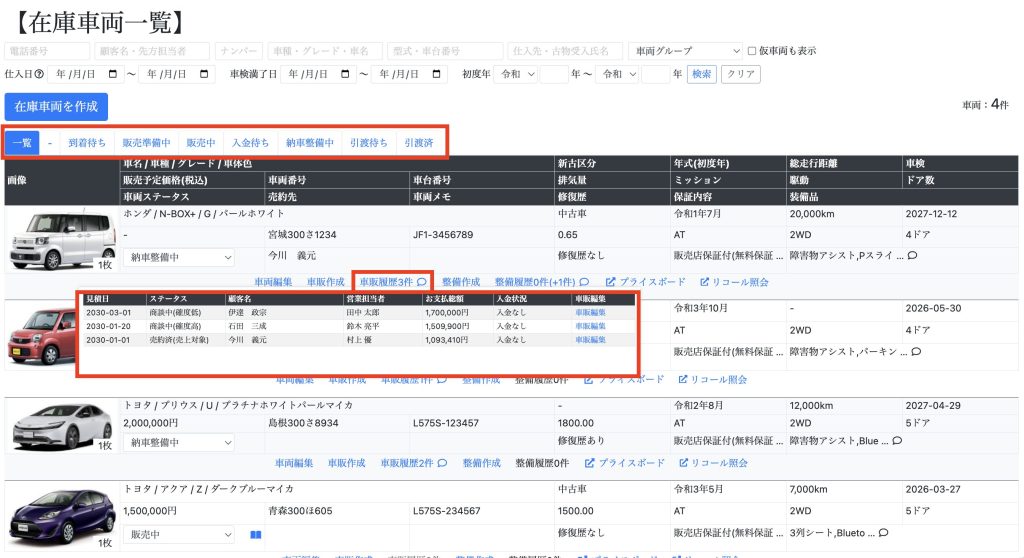Click the comment bubble icon beside 車販履歴3件
This screenshot has width=1024, height=558.
point(422,283)
